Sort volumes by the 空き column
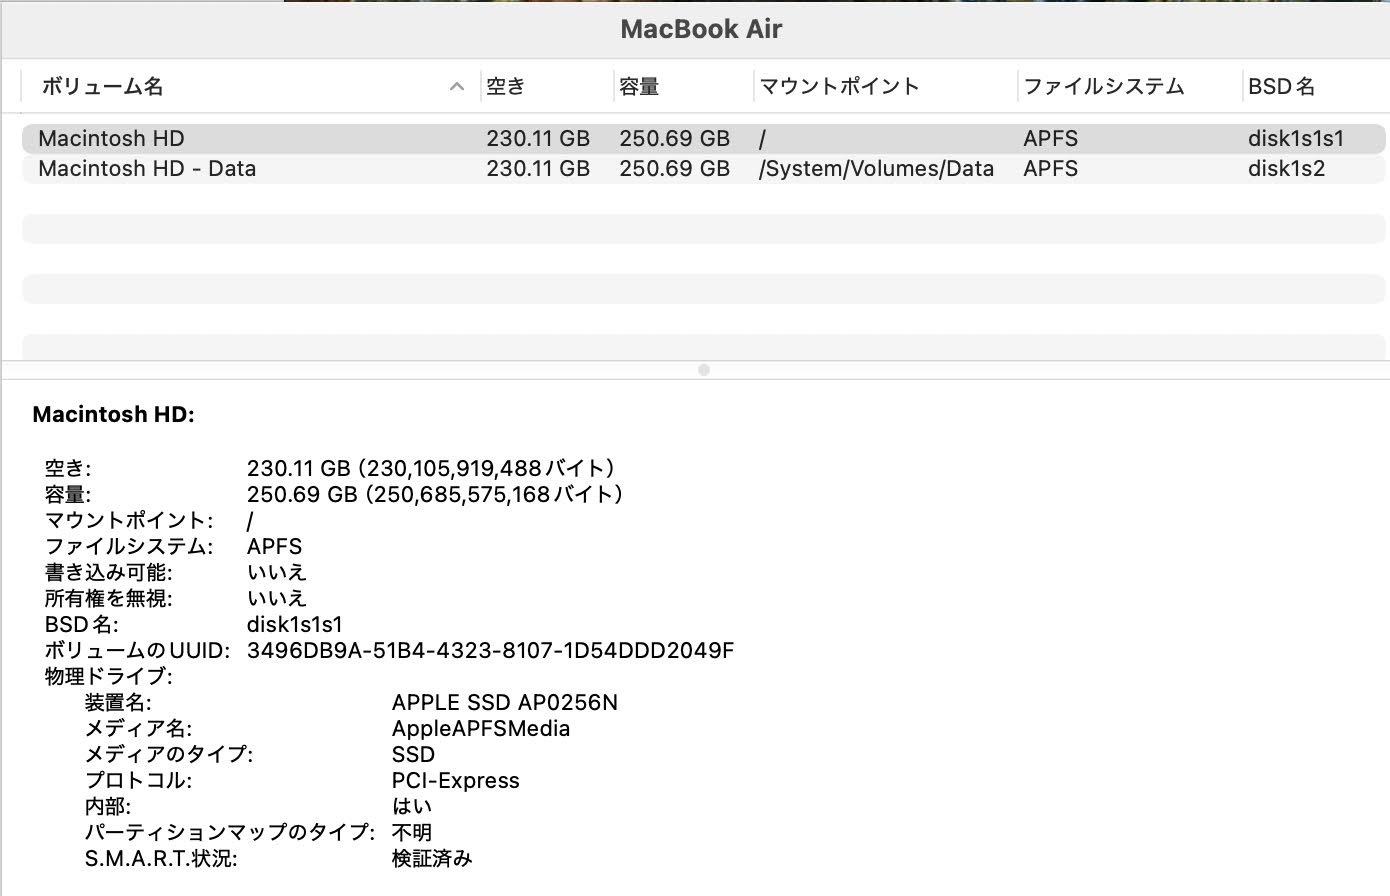Screen dimensions: 1390x896 point(506,87)
